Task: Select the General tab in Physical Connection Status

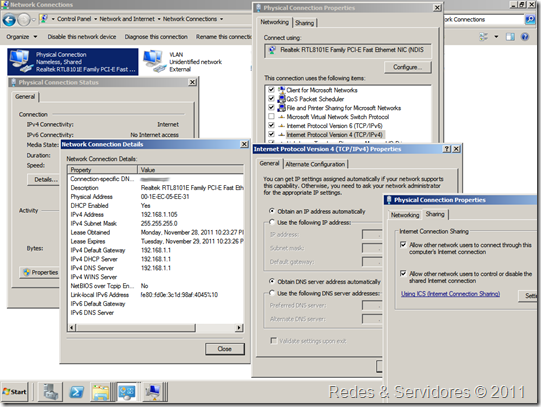Action: pyautogui.click(x=25, y=97)
